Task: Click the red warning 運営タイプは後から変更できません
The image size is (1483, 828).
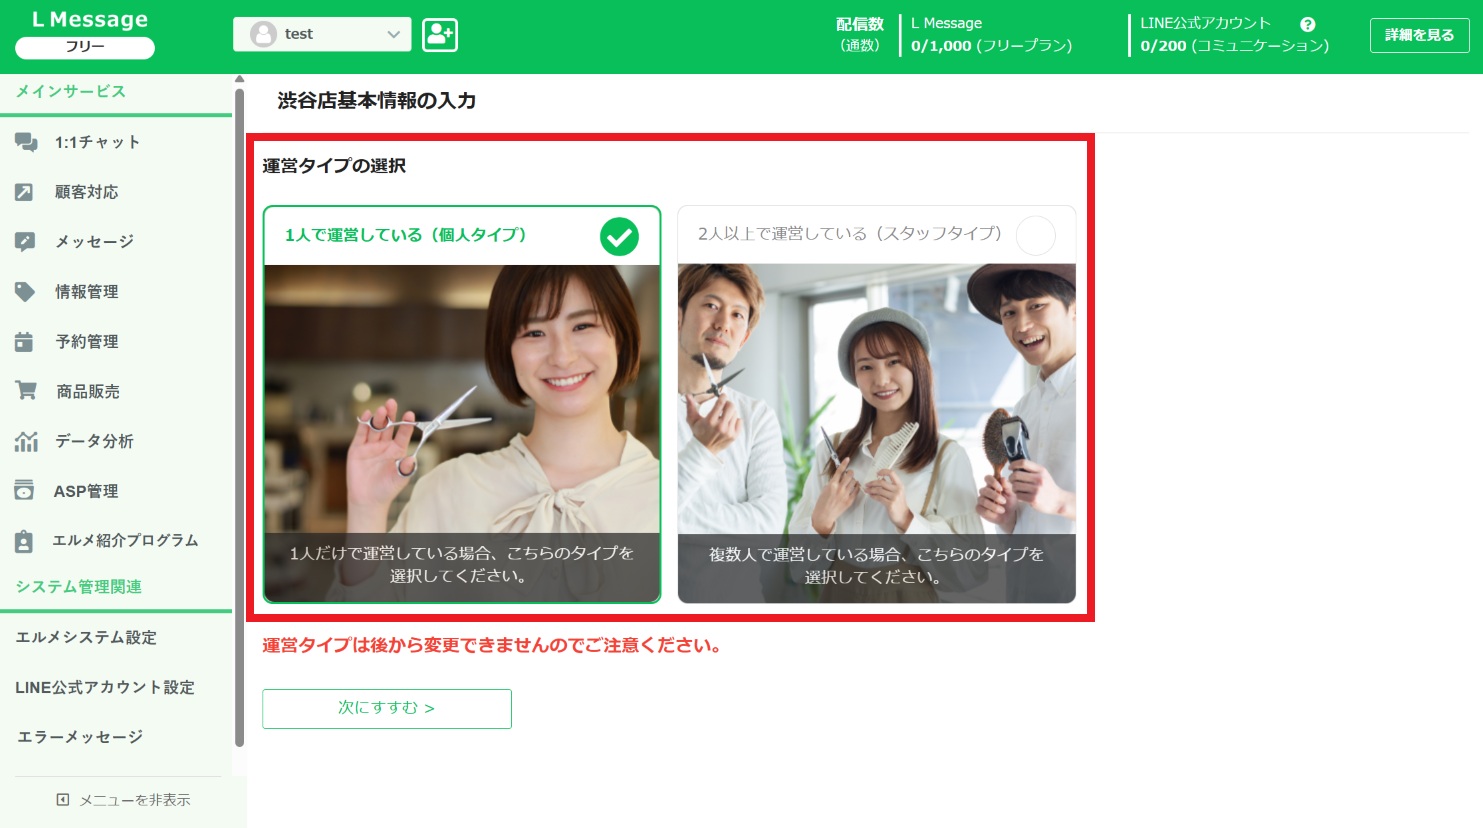Action: (x=492, y=646)
